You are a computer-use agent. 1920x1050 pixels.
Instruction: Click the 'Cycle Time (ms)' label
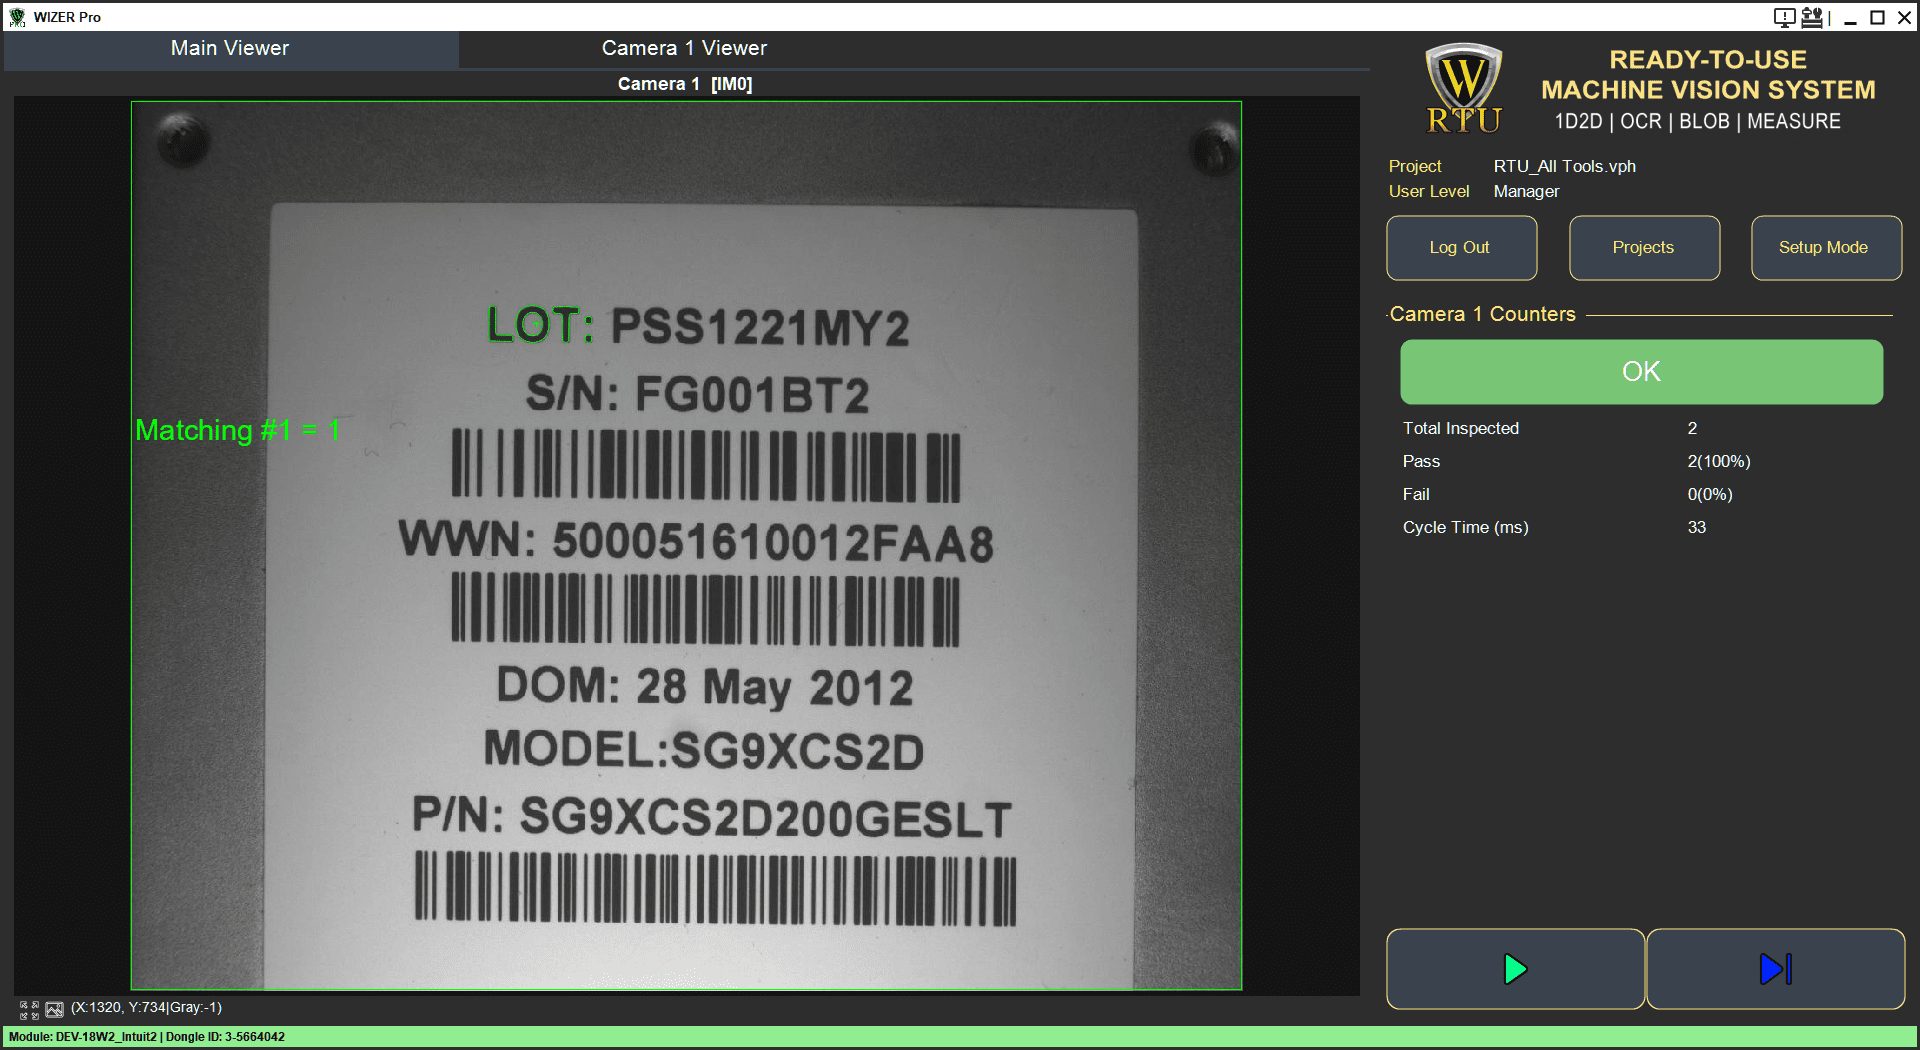pyautogui.click(x=1466, y=527)
